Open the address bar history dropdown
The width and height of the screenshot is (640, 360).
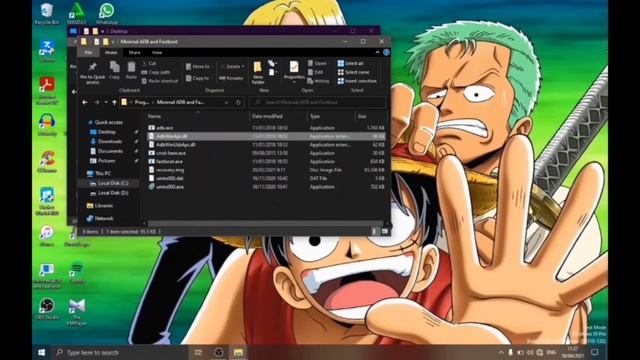(226, 102)
